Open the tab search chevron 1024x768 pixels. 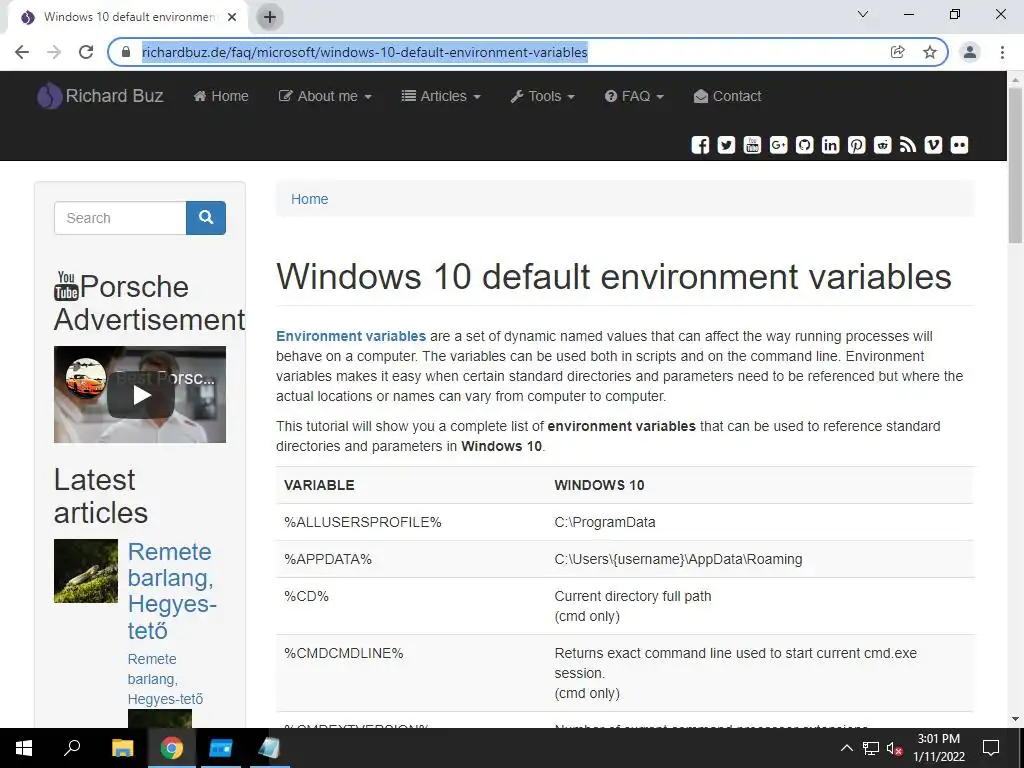(863, 14)
